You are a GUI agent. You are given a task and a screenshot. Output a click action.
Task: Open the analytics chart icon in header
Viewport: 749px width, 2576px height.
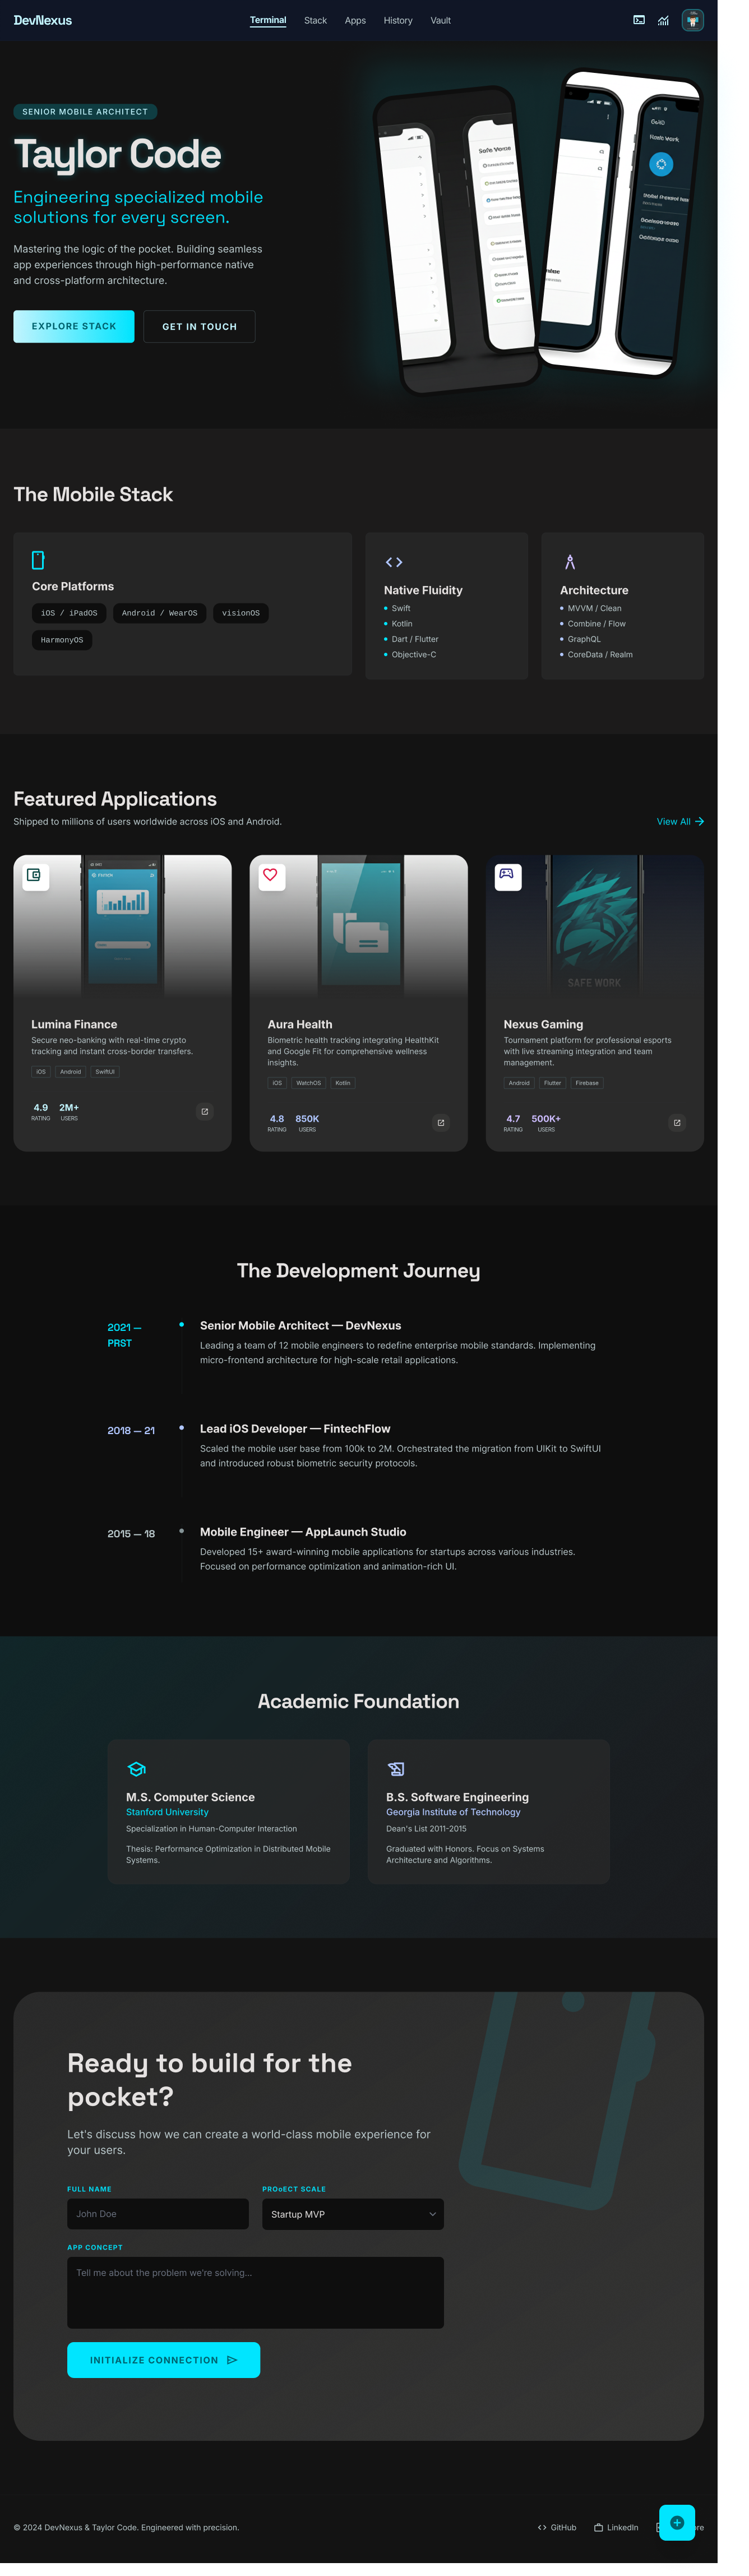[x=663, y=20]
